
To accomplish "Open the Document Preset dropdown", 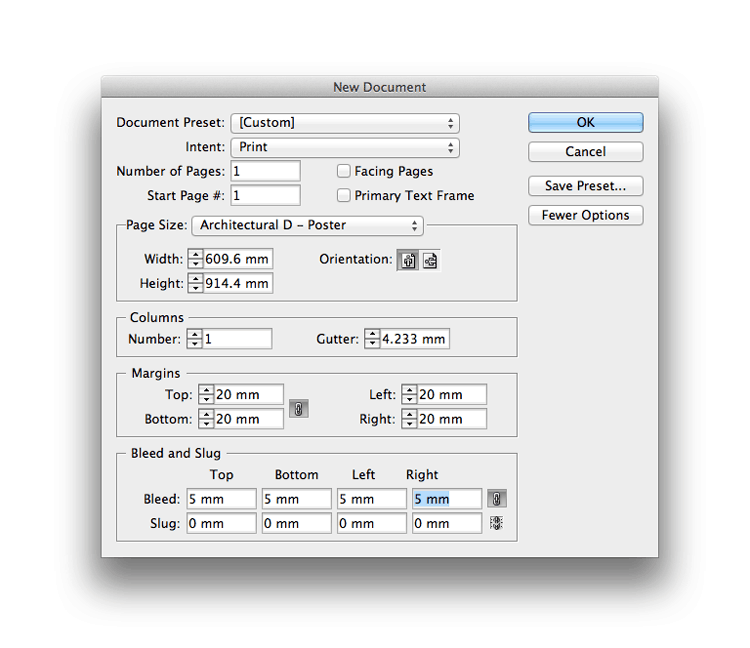I will [x=345, y=123].
